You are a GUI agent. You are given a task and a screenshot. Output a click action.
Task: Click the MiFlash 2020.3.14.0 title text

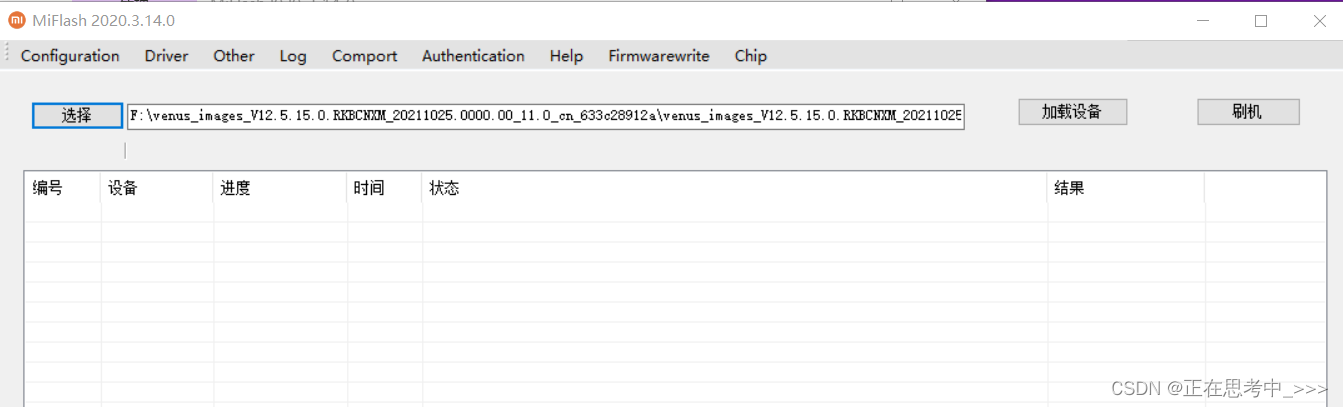104,20
